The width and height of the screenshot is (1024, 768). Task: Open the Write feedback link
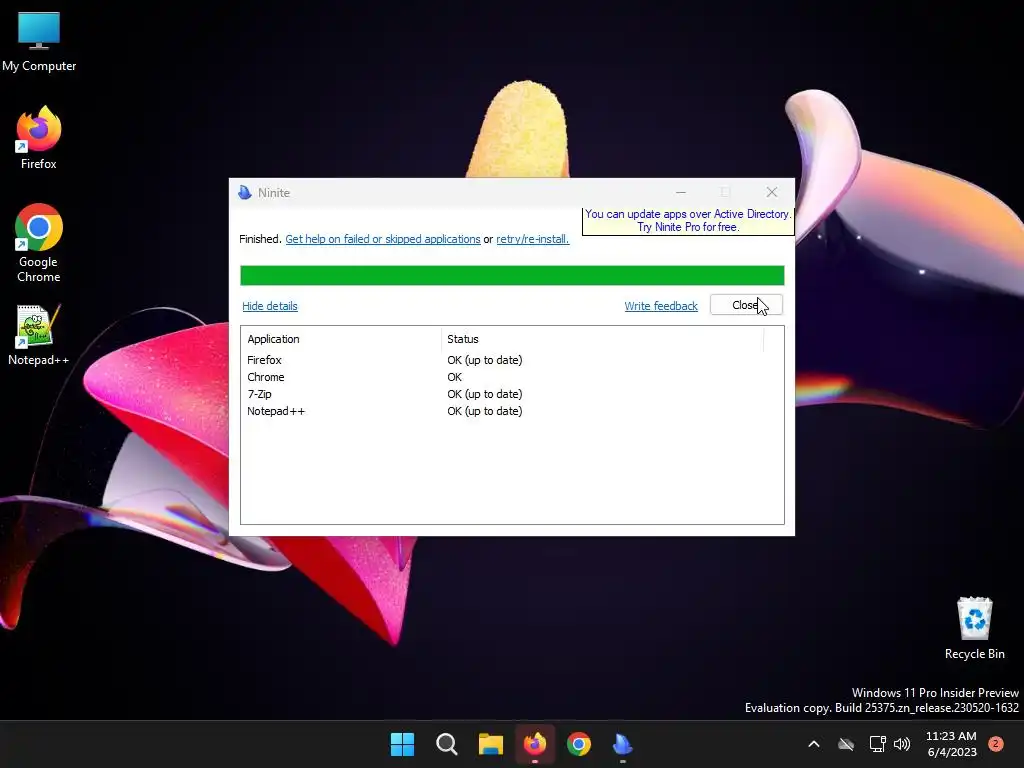[x=661, y=306]
